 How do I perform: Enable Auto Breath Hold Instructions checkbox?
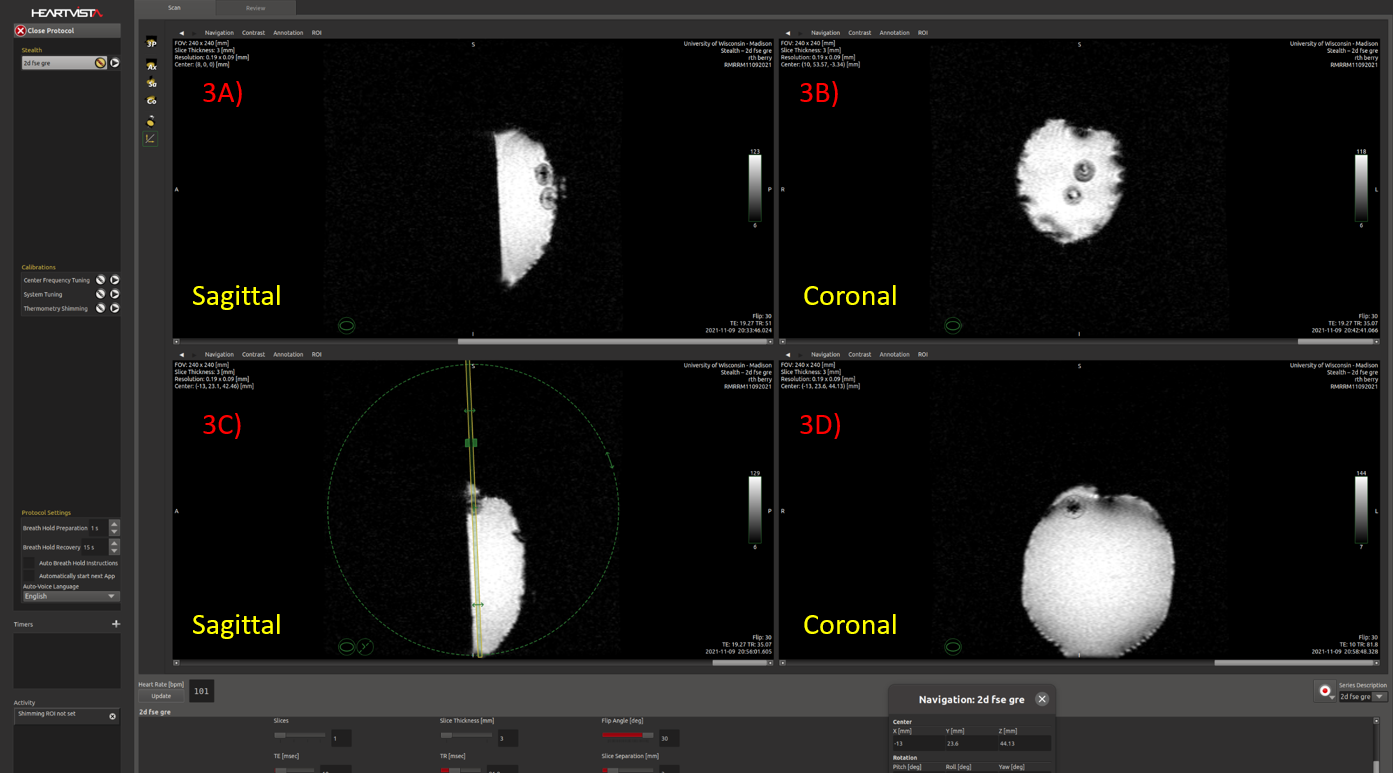(x=29, y=563)
